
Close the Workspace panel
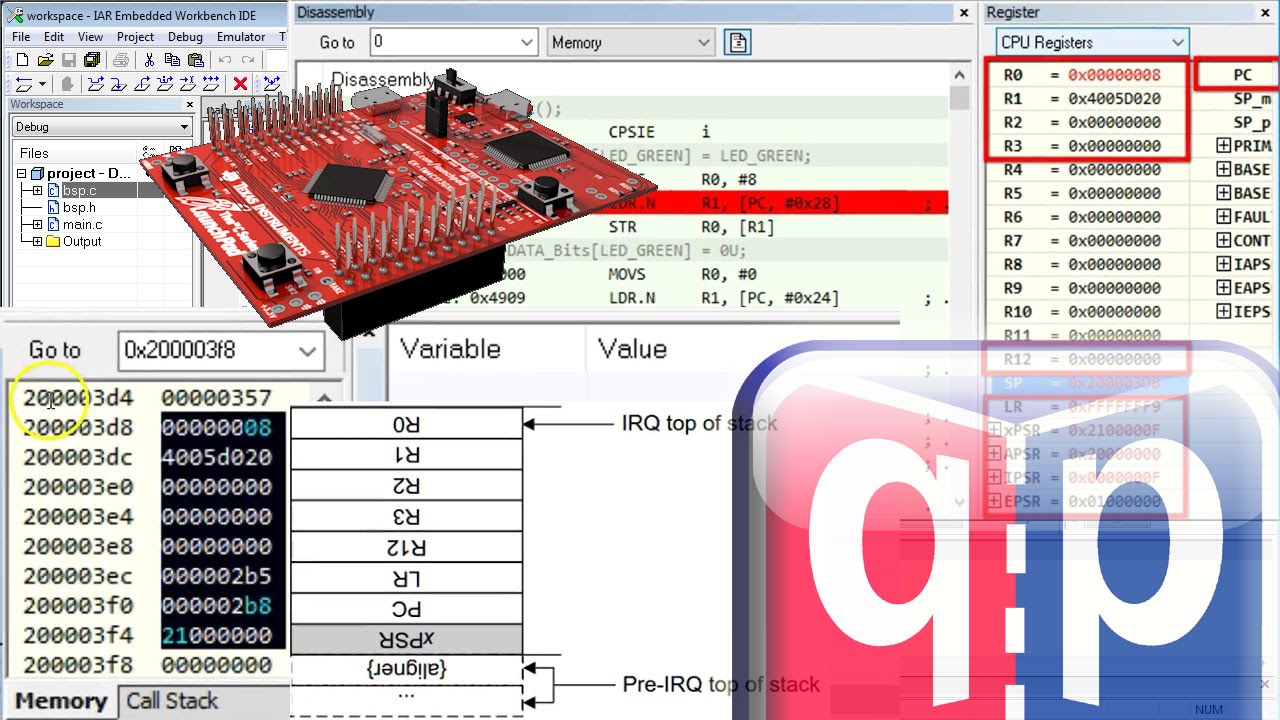190,104
